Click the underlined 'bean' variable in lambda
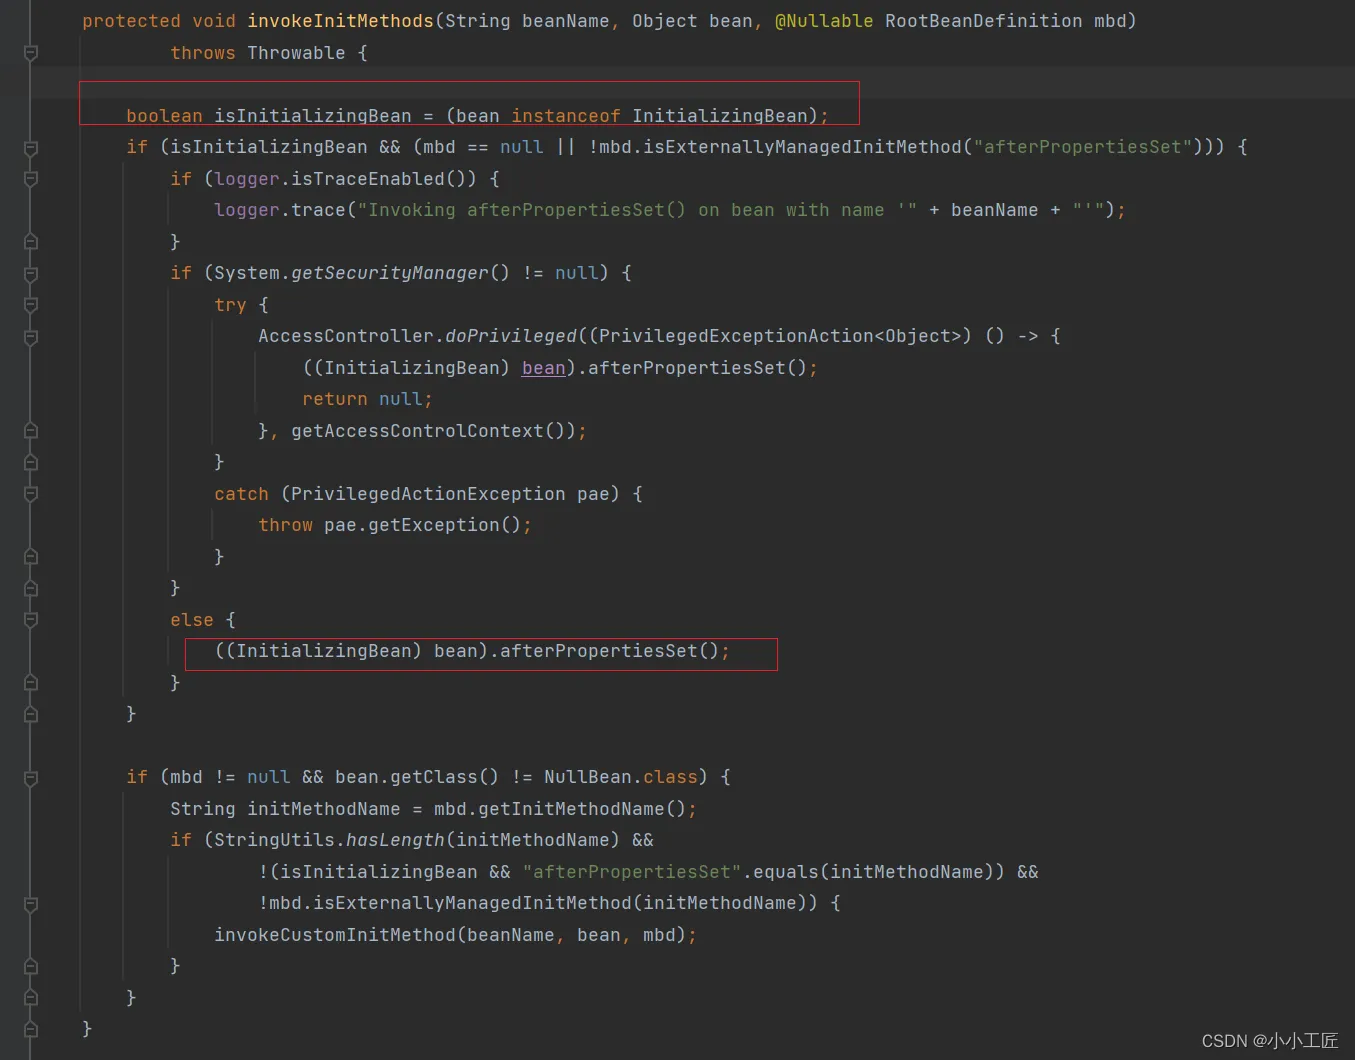 [544, 368]
